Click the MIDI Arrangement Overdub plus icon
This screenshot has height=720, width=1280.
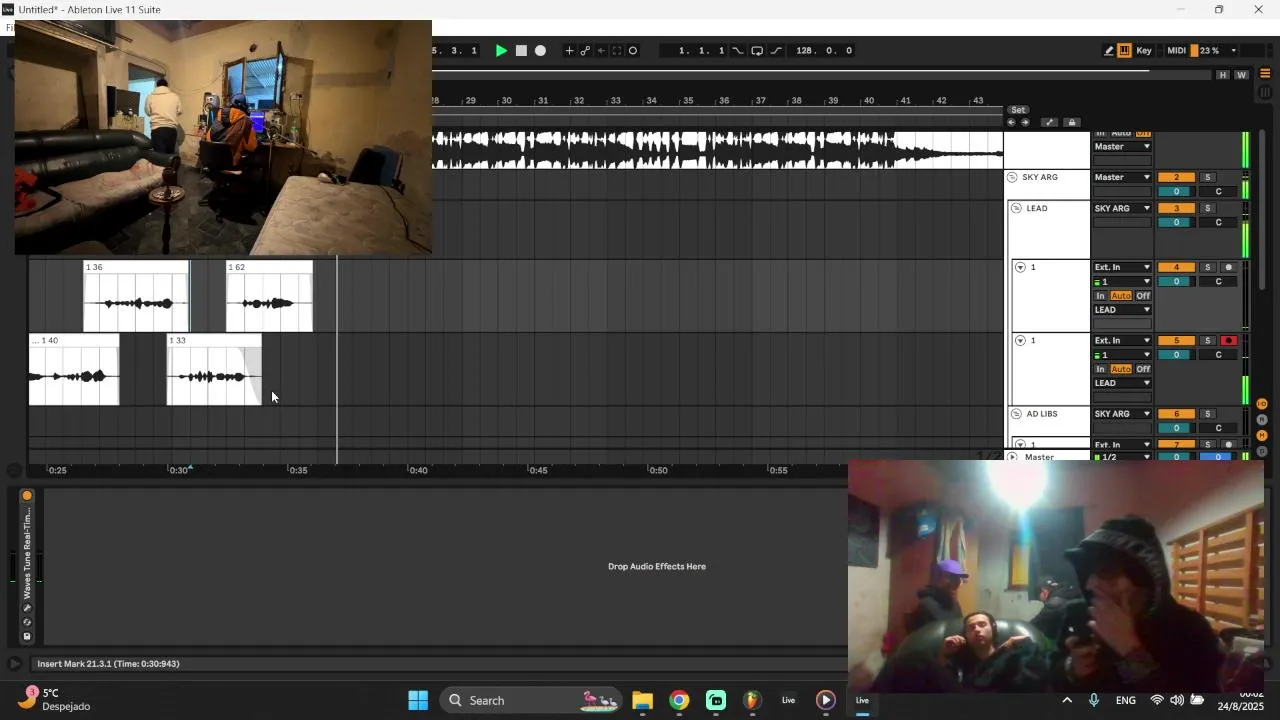(569, 51)
